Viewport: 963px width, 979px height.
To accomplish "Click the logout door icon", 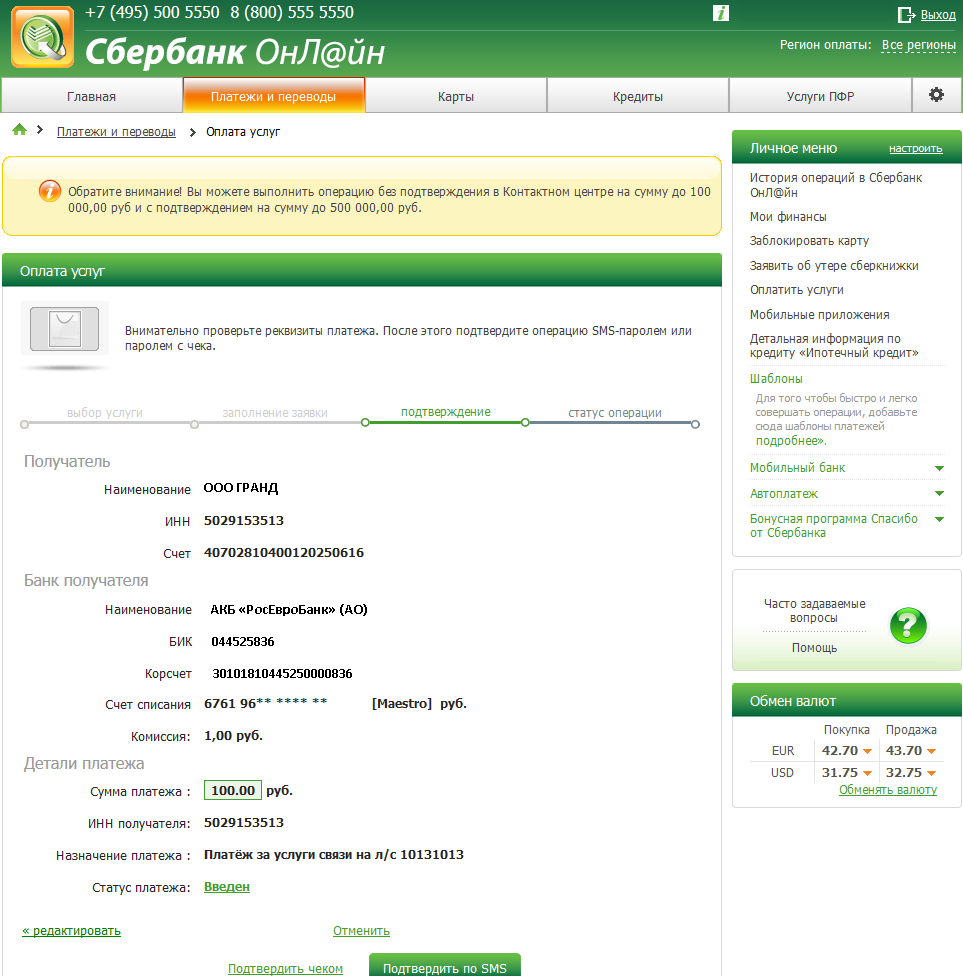I will [906, 14].
